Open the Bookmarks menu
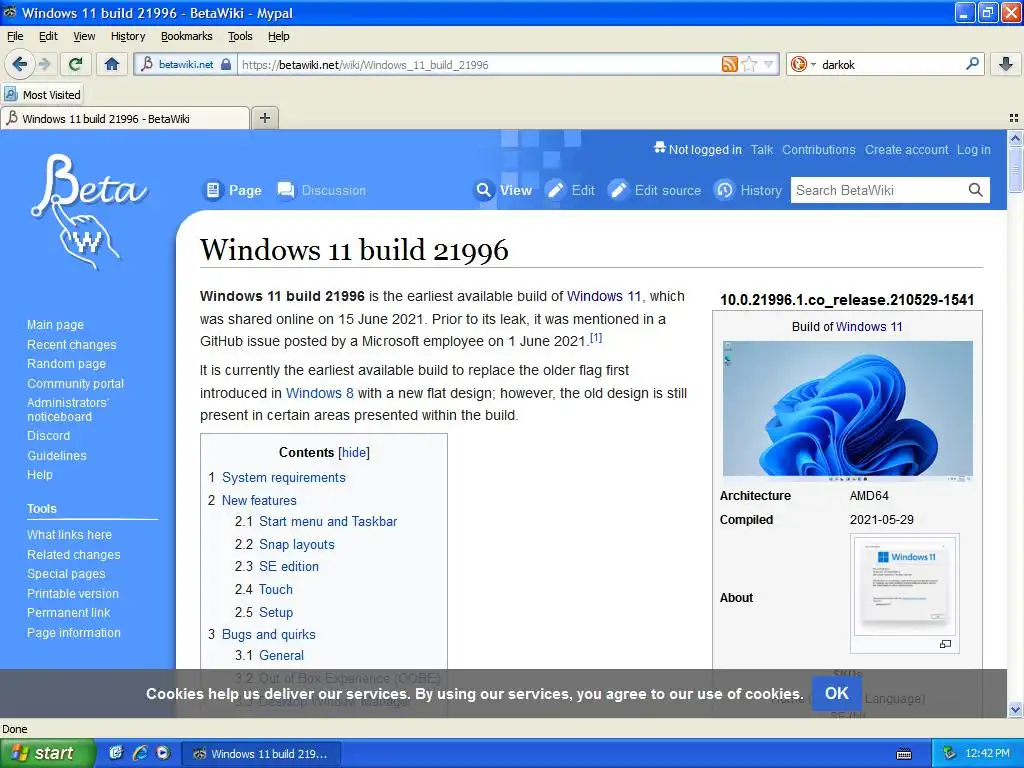The image size is (1024, 768). click(x=187, y=37)
